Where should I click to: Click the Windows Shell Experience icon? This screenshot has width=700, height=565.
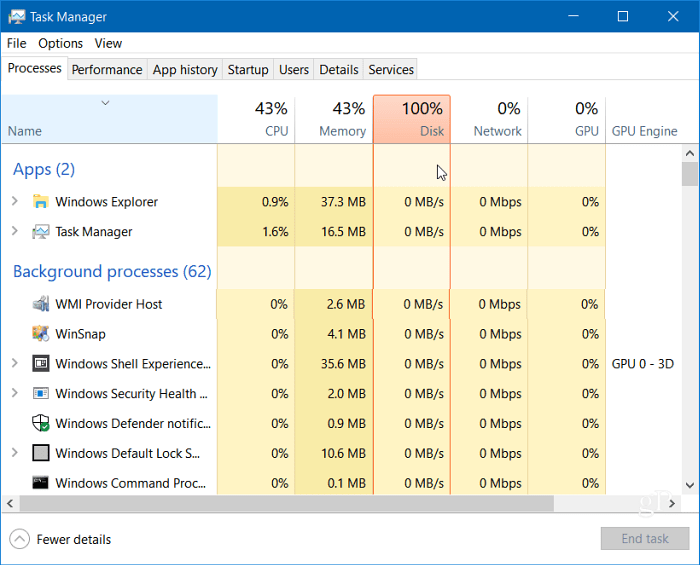(41, 364)
